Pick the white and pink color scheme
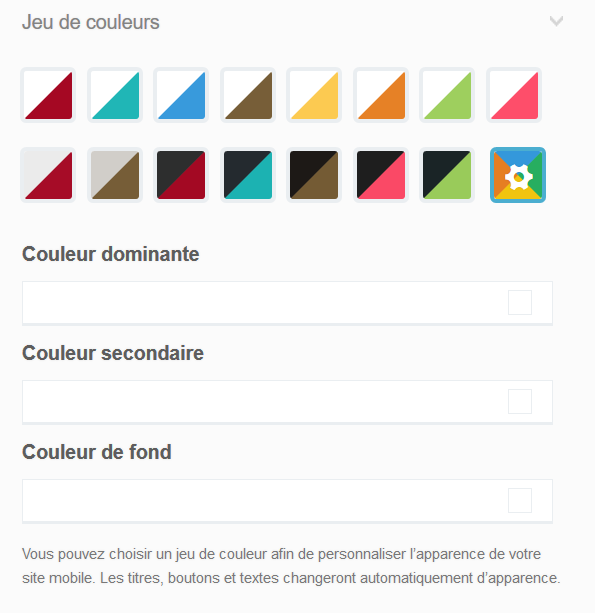 pyautogui.click(x=514, y=95)
